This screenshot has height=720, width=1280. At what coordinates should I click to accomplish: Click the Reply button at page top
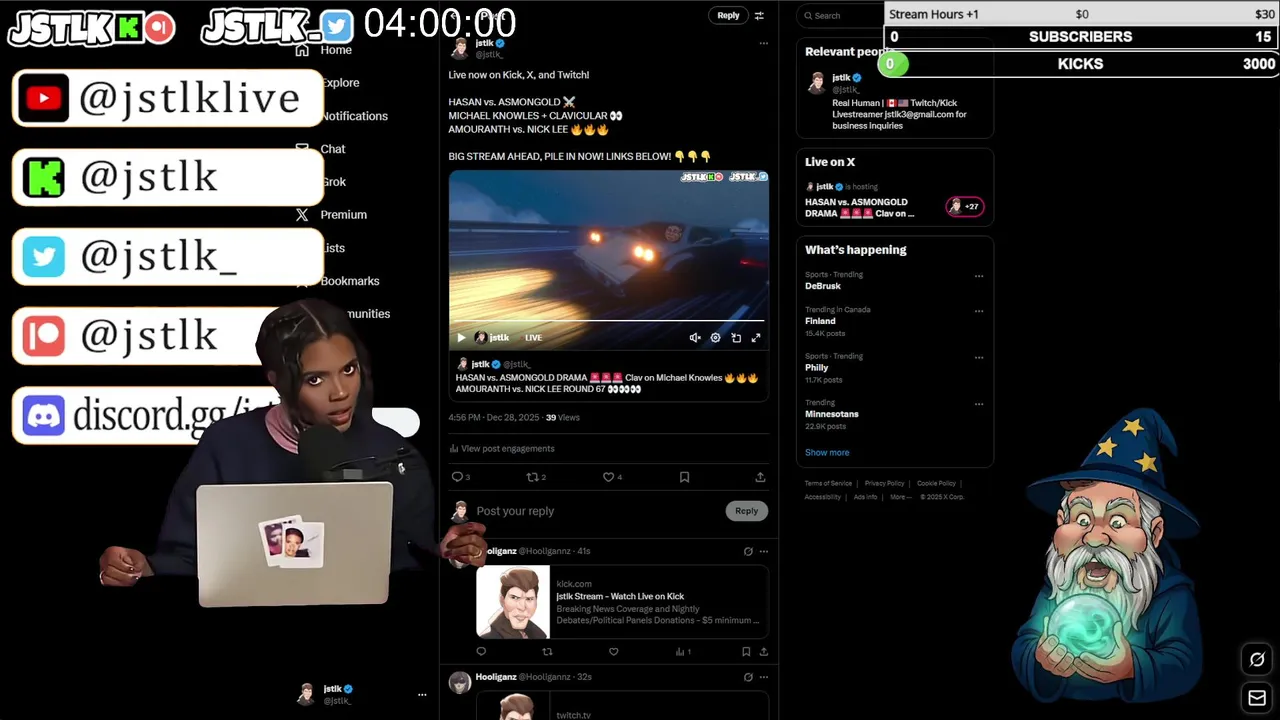(728, 15)
